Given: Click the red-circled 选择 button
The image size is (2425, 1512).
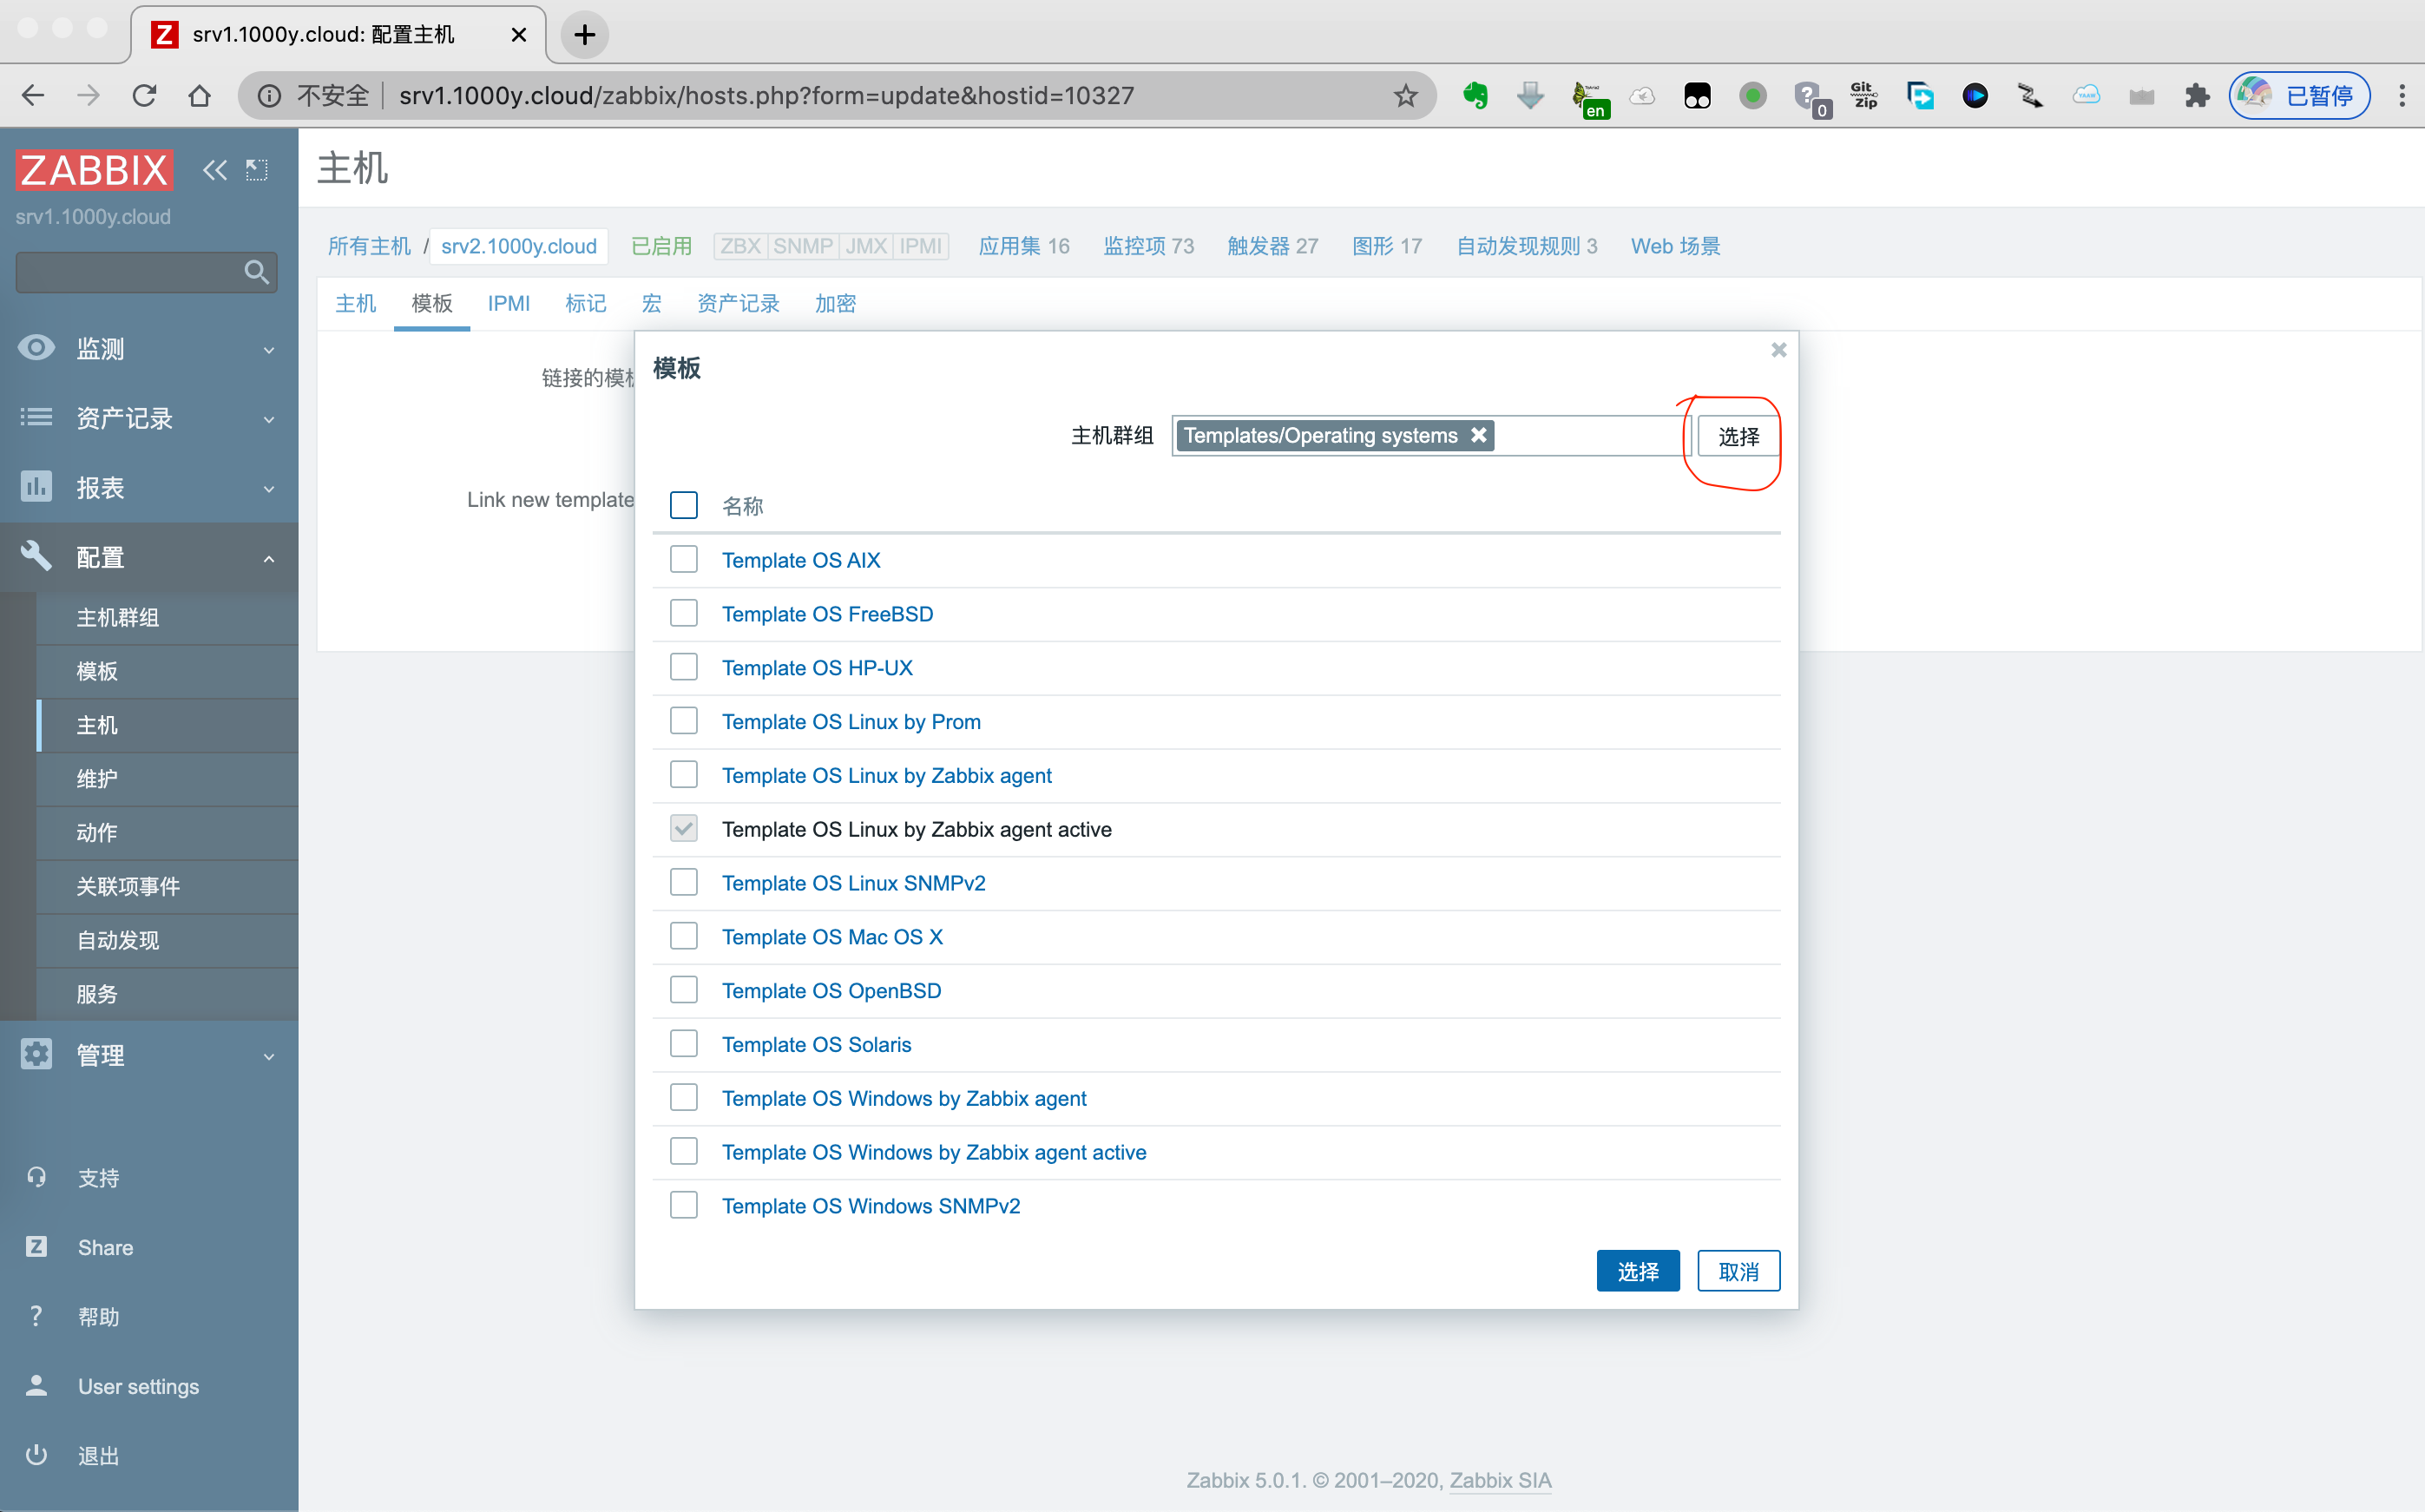Looking at the screenshot, I should pos(1737,436).
